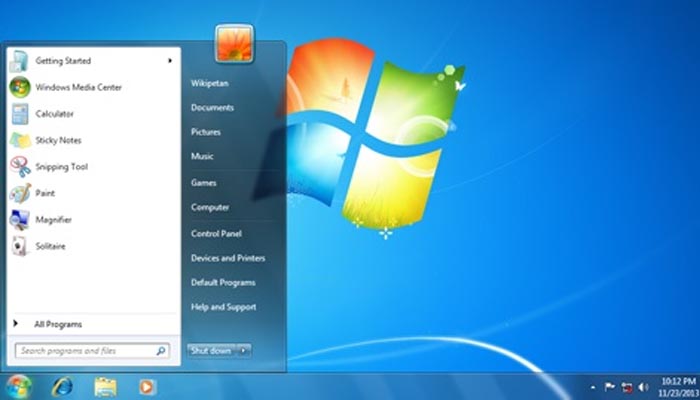Open Default Programs
700x400 pixels.
[x=223, y=283]
